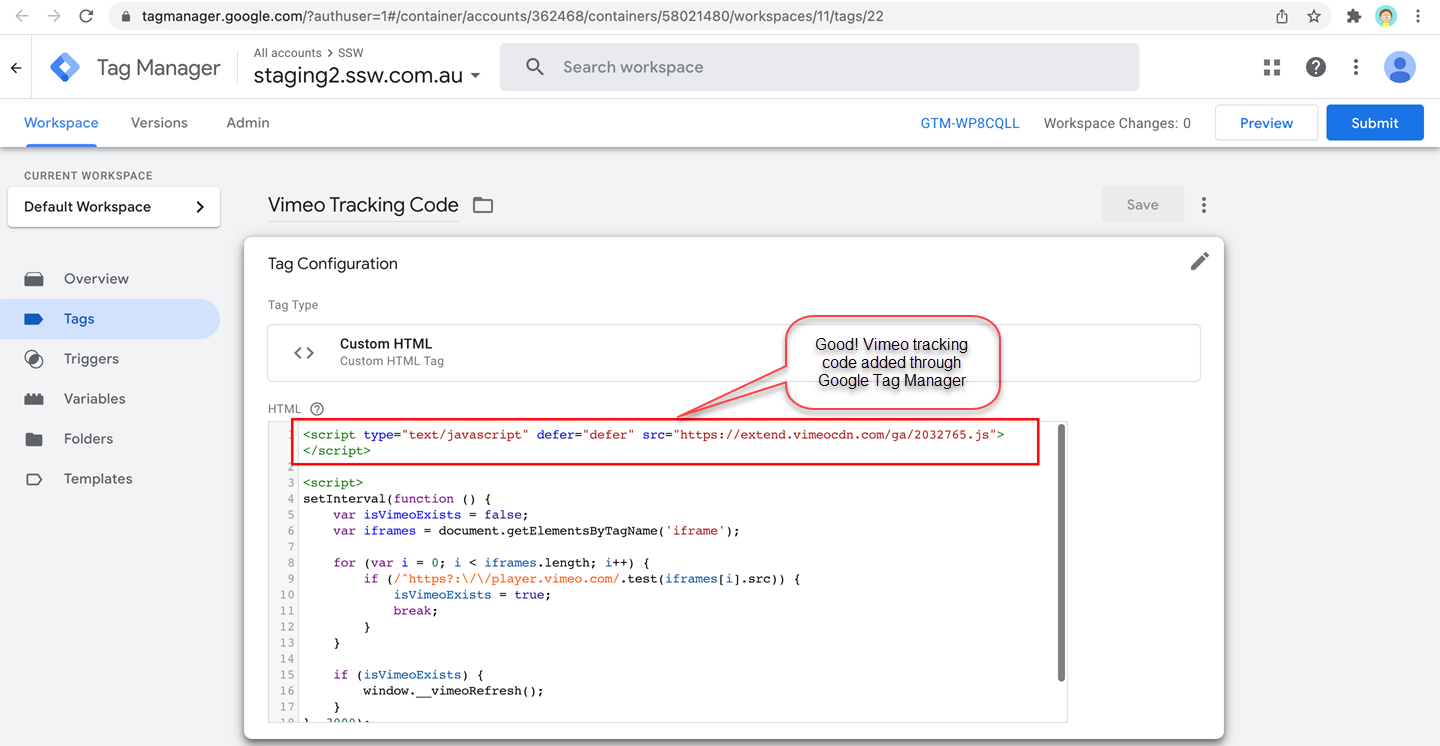
Task: Click the Google account avatar
Action: [x=1399, y=67]
